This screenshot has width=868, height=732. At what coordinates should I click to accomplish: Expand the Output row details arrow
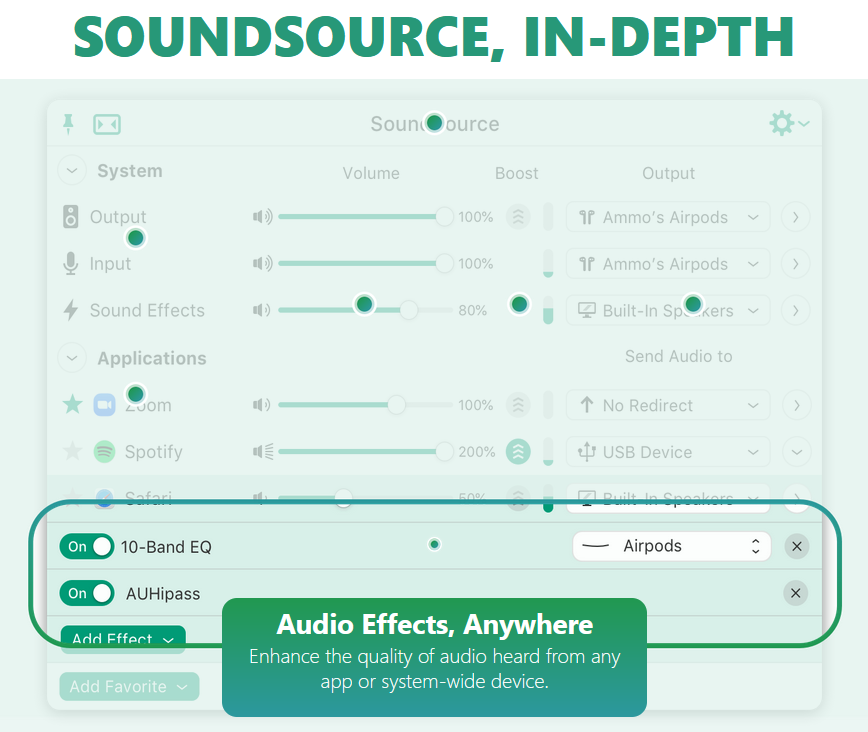795,216
